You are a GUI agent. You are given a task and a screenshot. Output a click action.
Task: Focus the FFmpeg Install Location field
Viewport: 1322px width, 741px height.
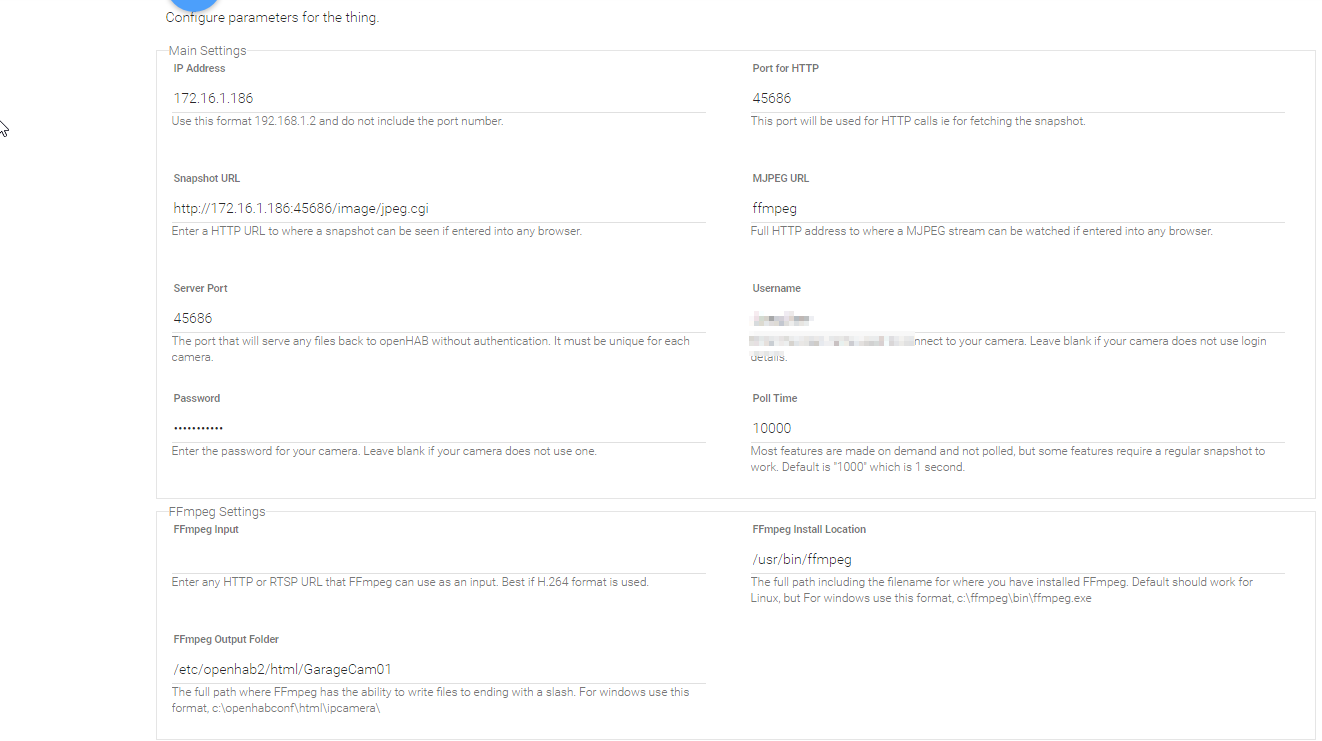[1017, 559]
